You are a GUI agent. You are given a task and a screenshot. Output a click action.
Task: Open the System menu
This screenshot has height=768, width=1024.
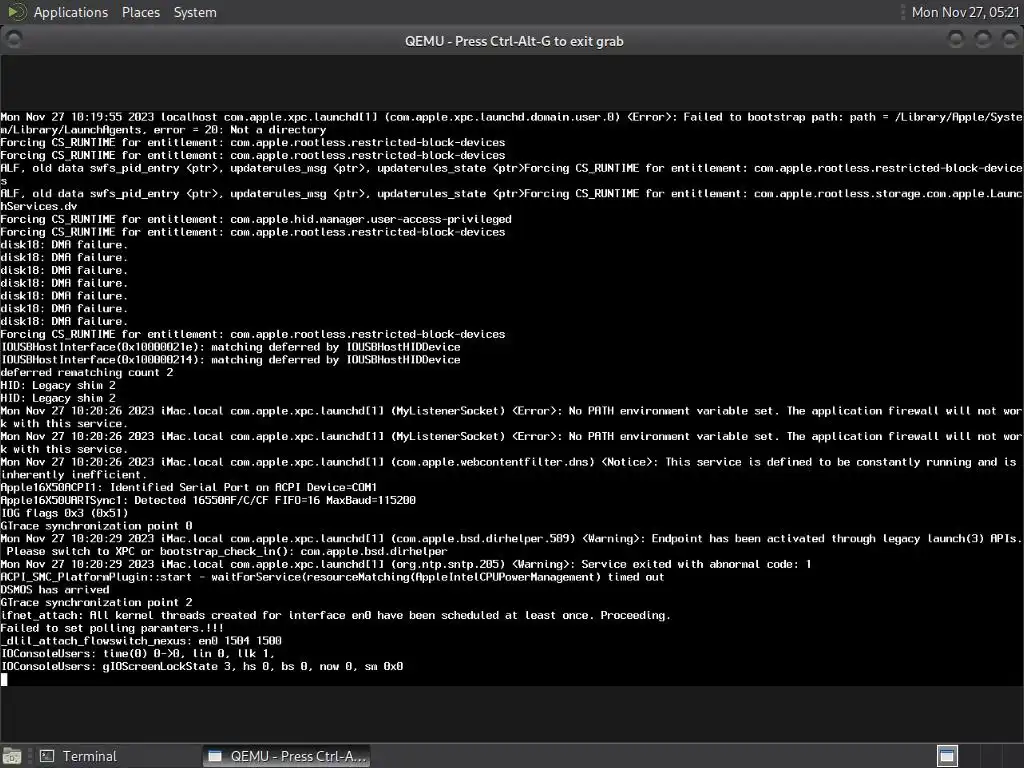click(x=195, y=12)
